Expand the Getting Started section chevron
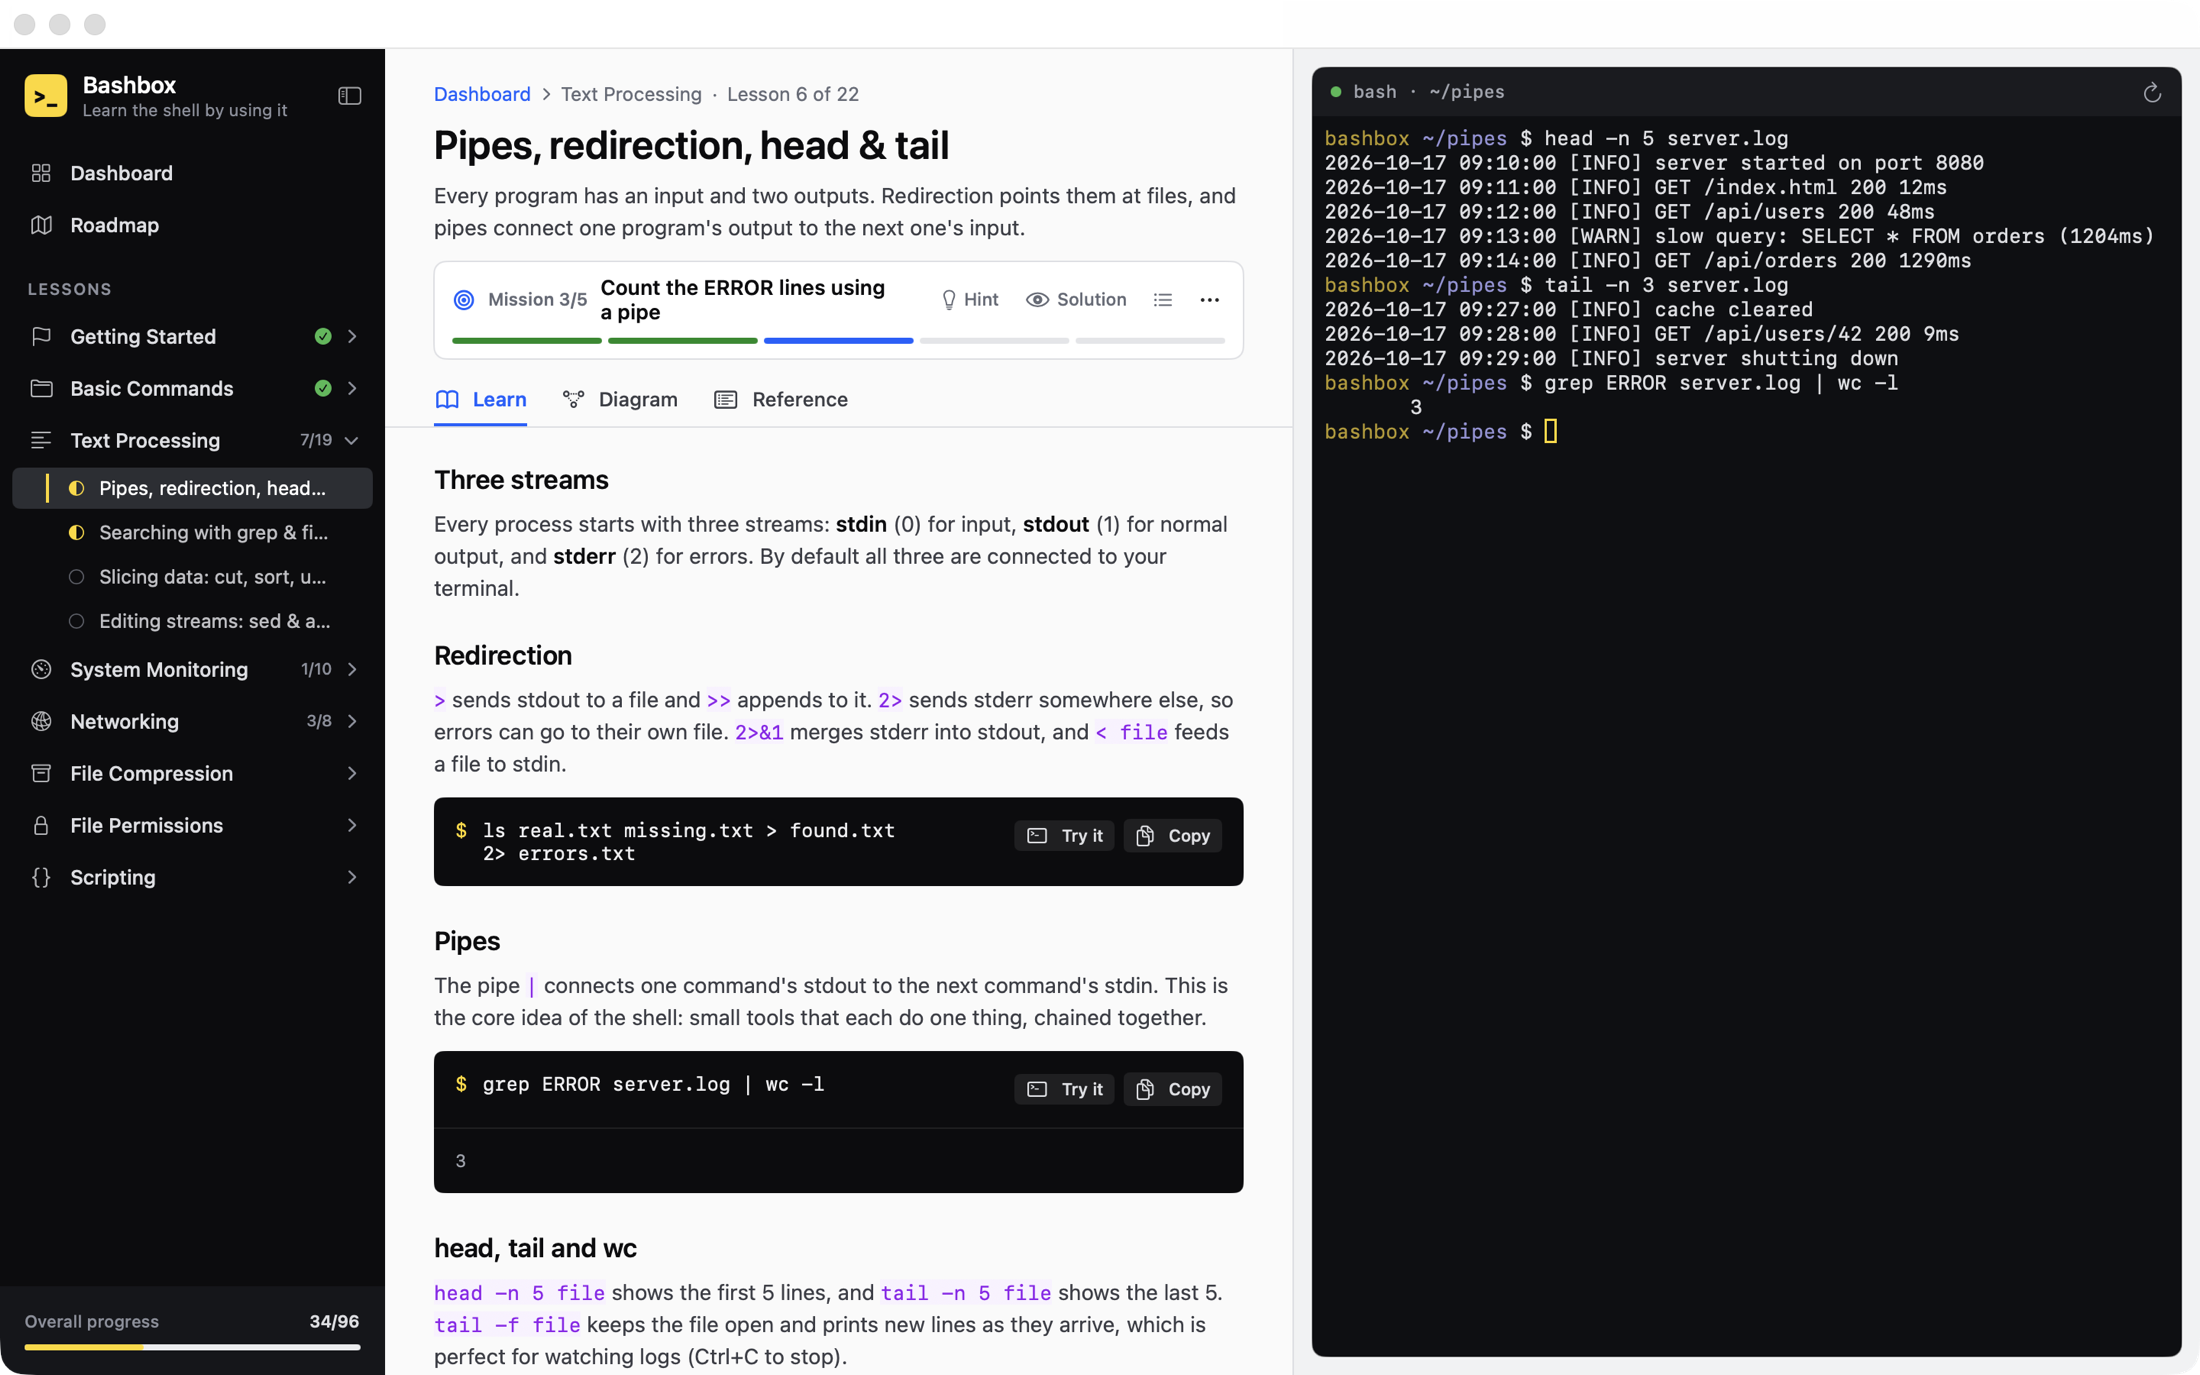The width and height of the screenshot is (2200, 1375). (352, 336)
